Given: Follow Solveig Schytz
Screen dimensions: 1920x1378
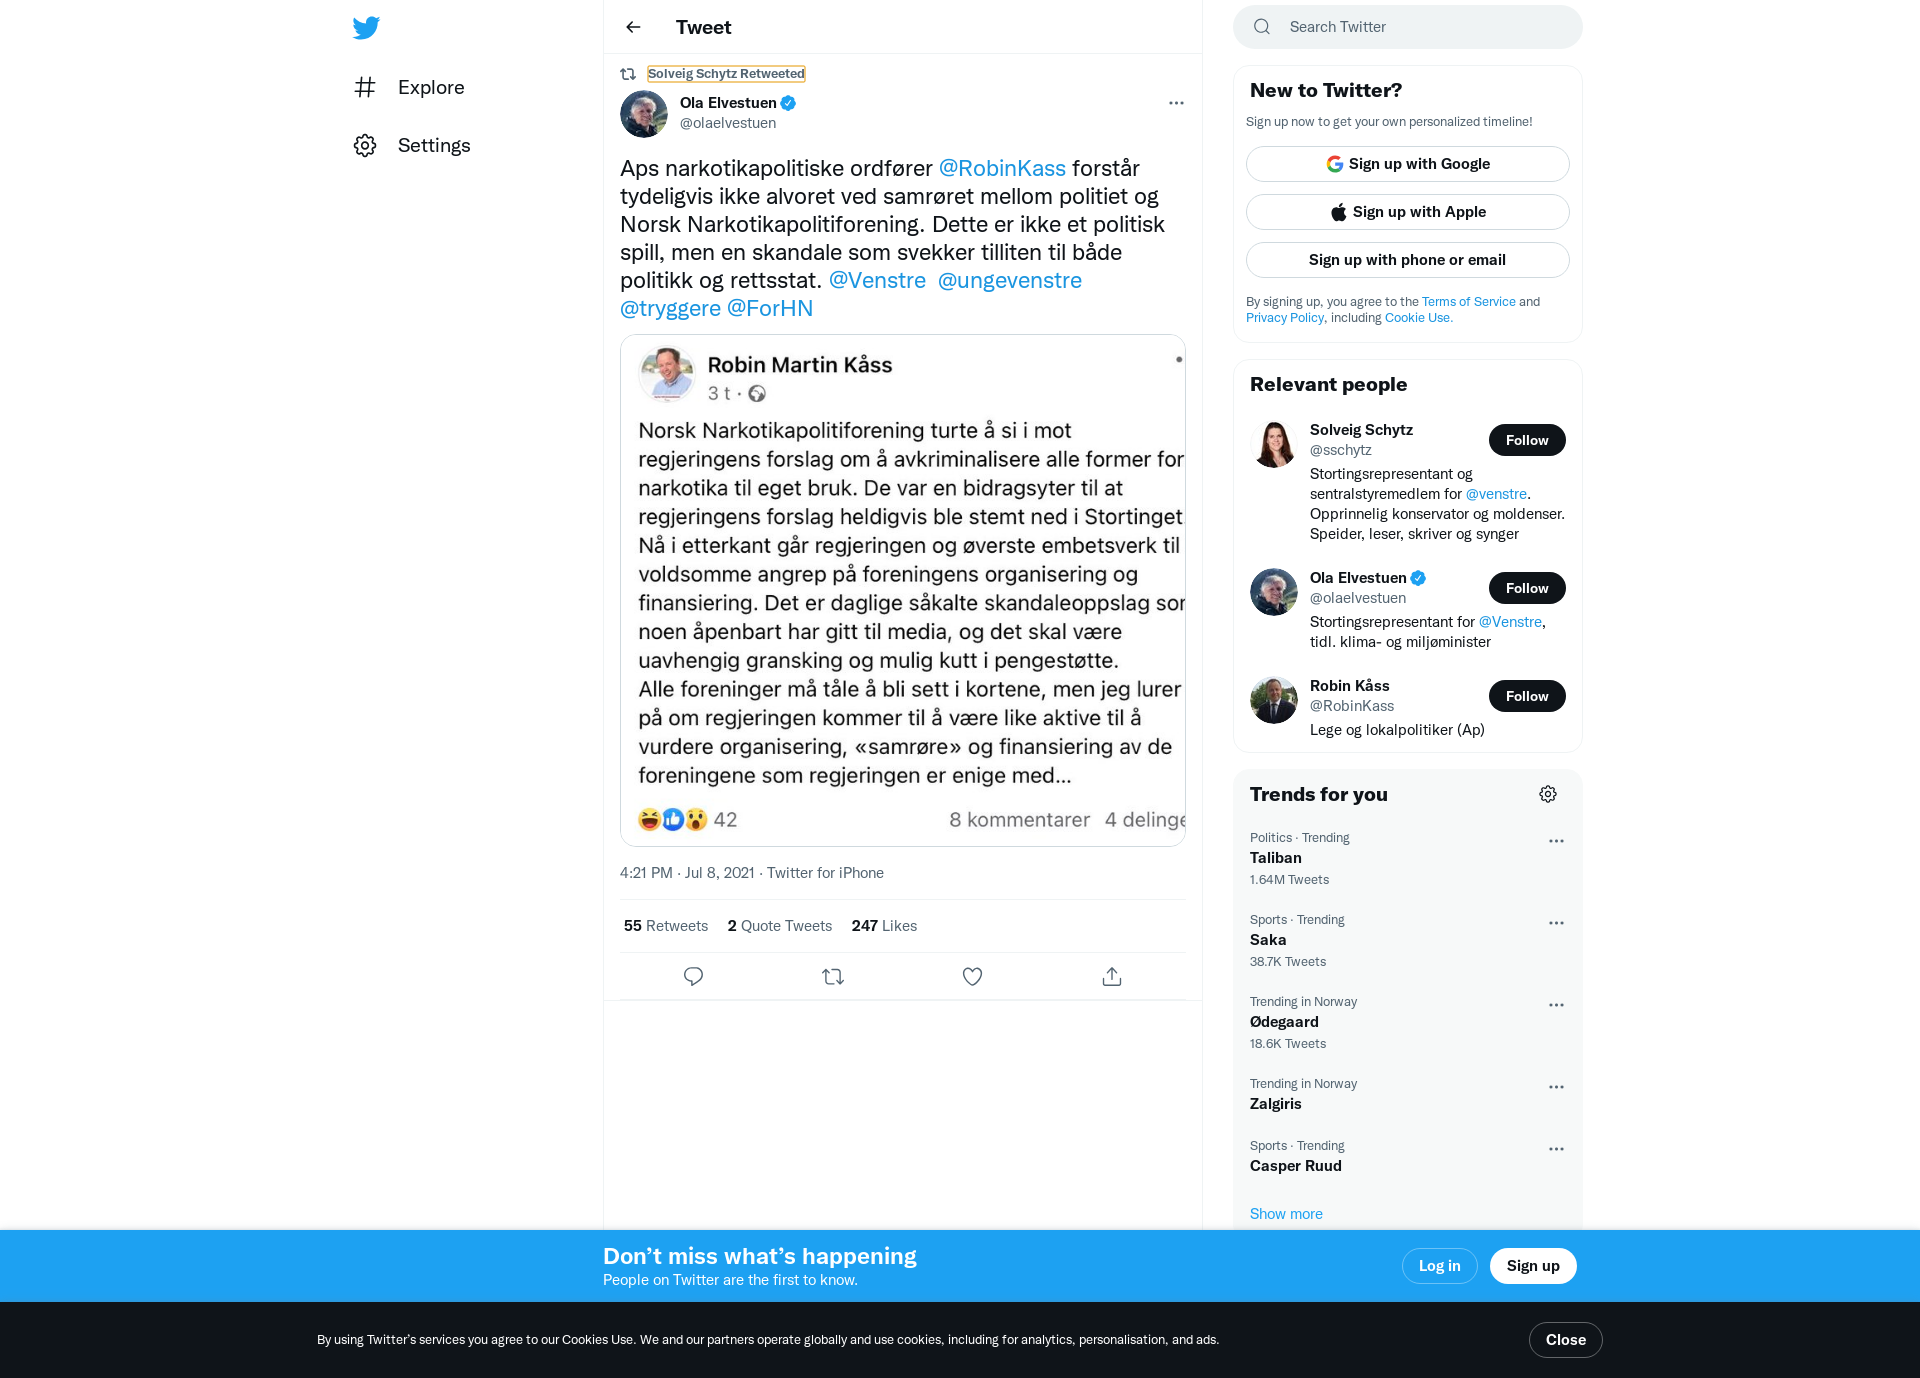Looking at the screenshot, I should (1527, 440).
